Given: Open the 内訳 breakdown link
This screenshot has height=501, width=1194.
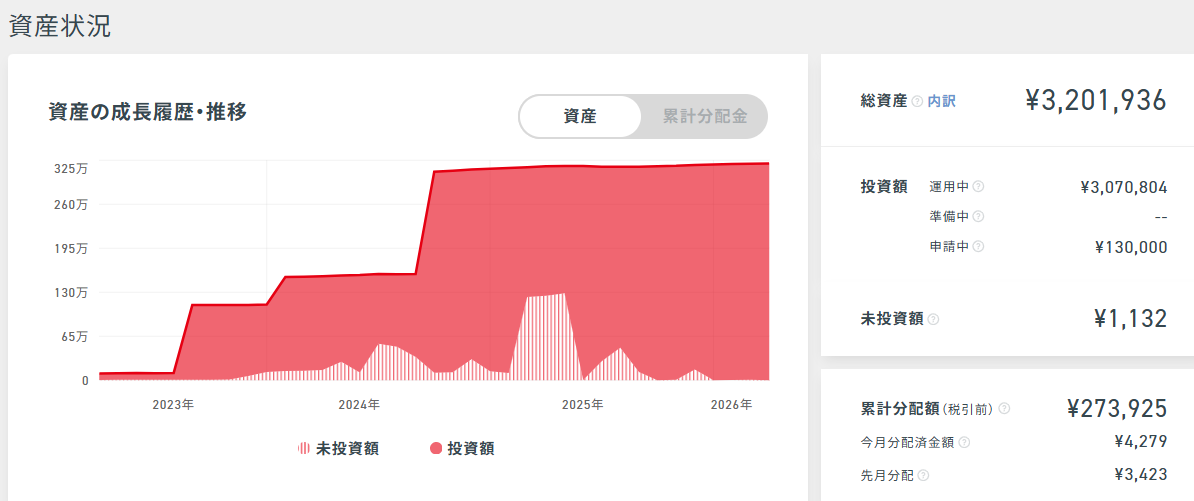Looking at the screenshot, I should pos(941,101).
